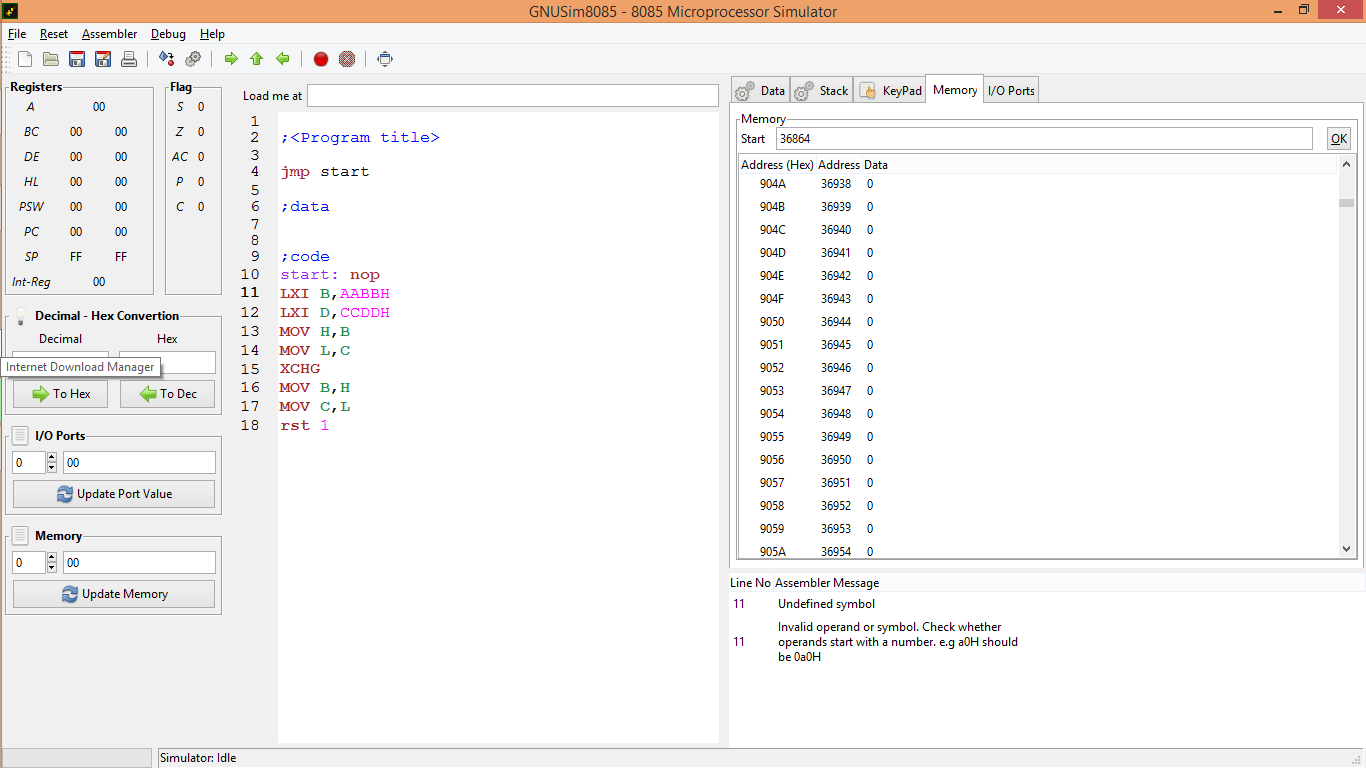Viewport: 1366px width, 768px height.
Task: Click the Assemble gears toolbar icon
Action: (x=193, y=59)
